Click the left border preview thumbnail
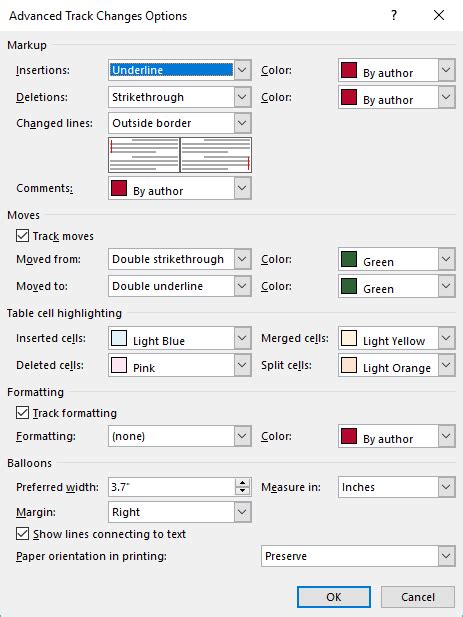463x617 pixels. coord(144,155)
